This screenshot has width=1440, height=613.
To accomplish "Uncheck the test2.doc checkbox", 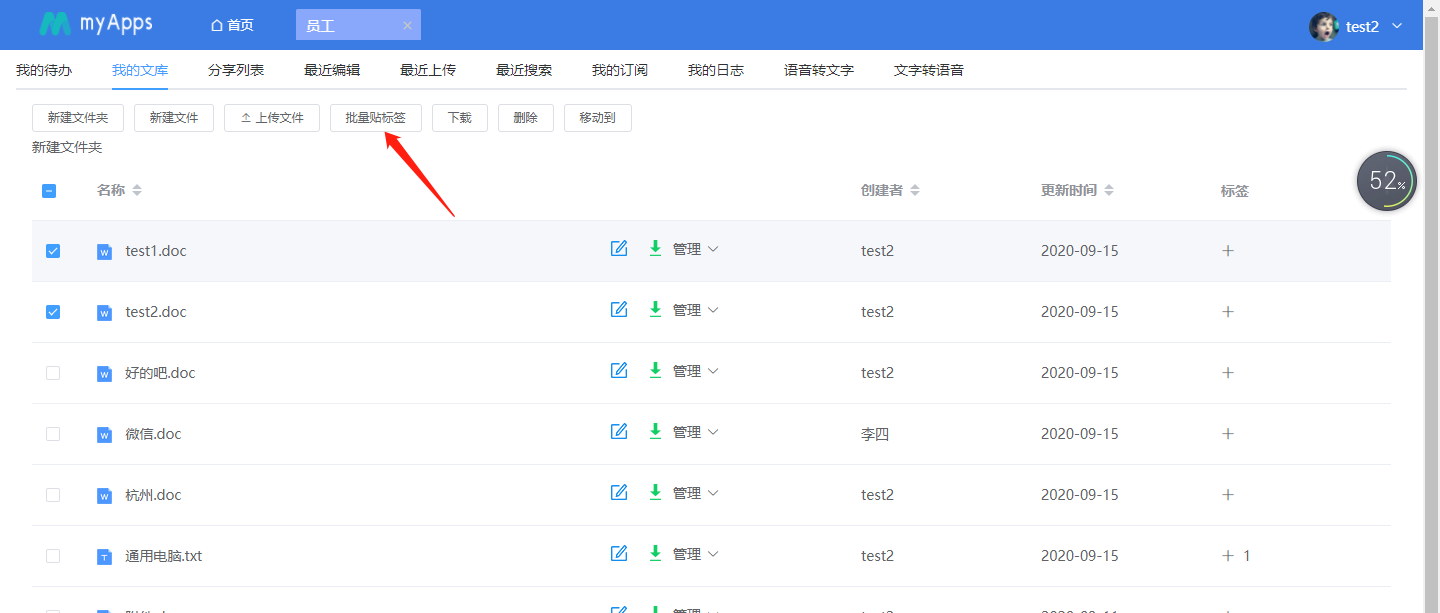I will [53, 312].
